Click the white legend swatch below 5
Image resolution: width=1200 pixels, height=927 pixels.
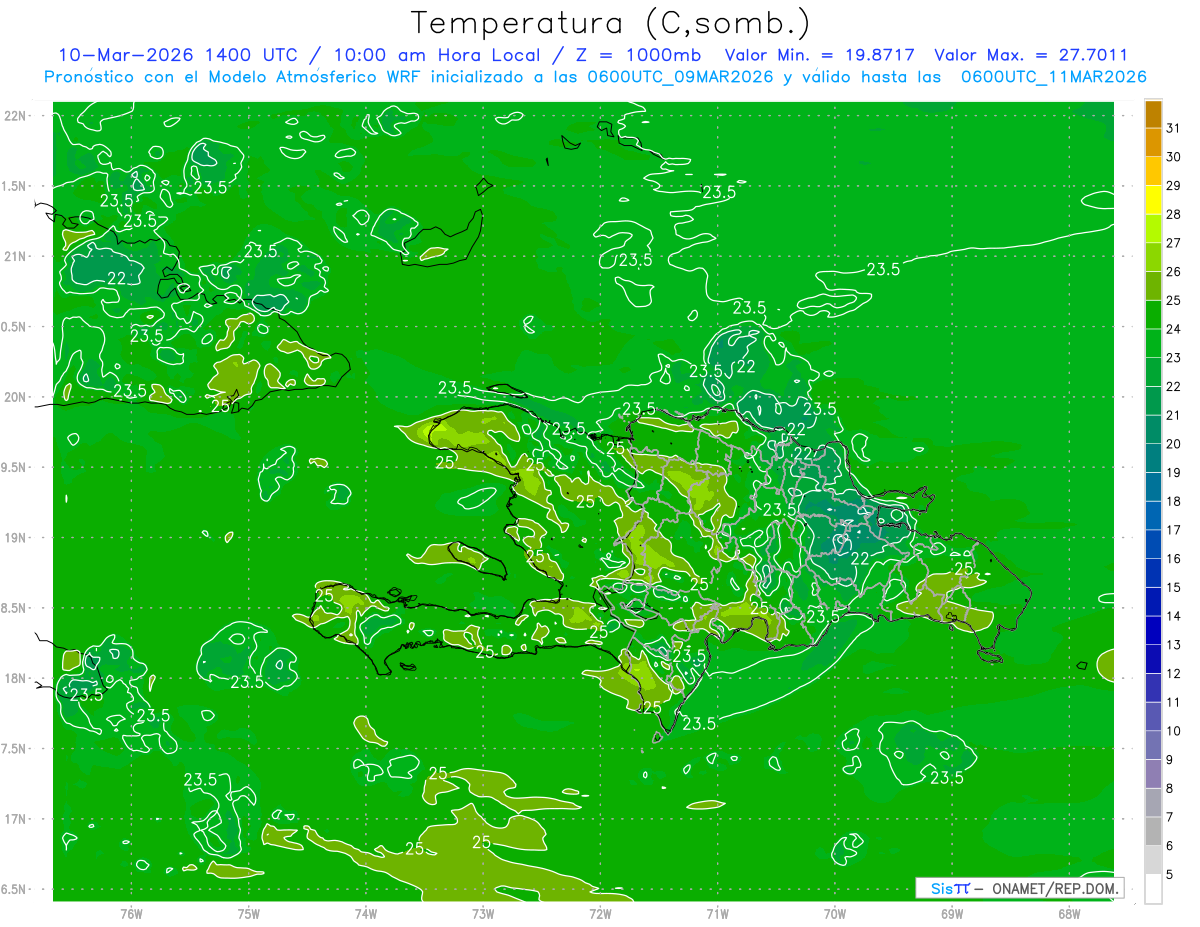[1153, 889]
